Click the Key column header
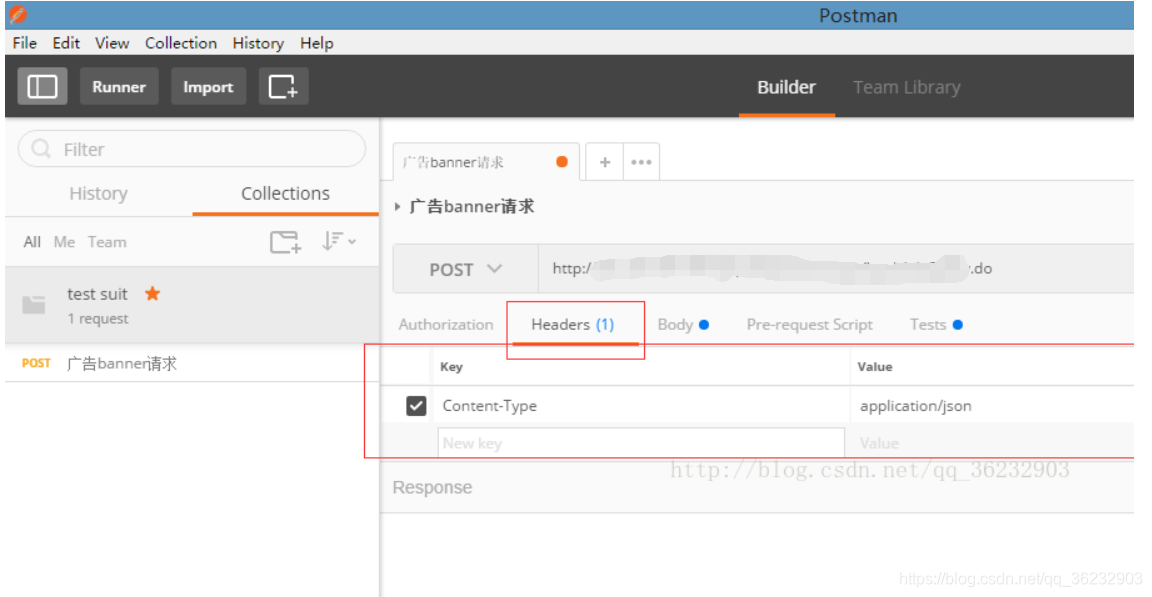 tap(451, 366)
